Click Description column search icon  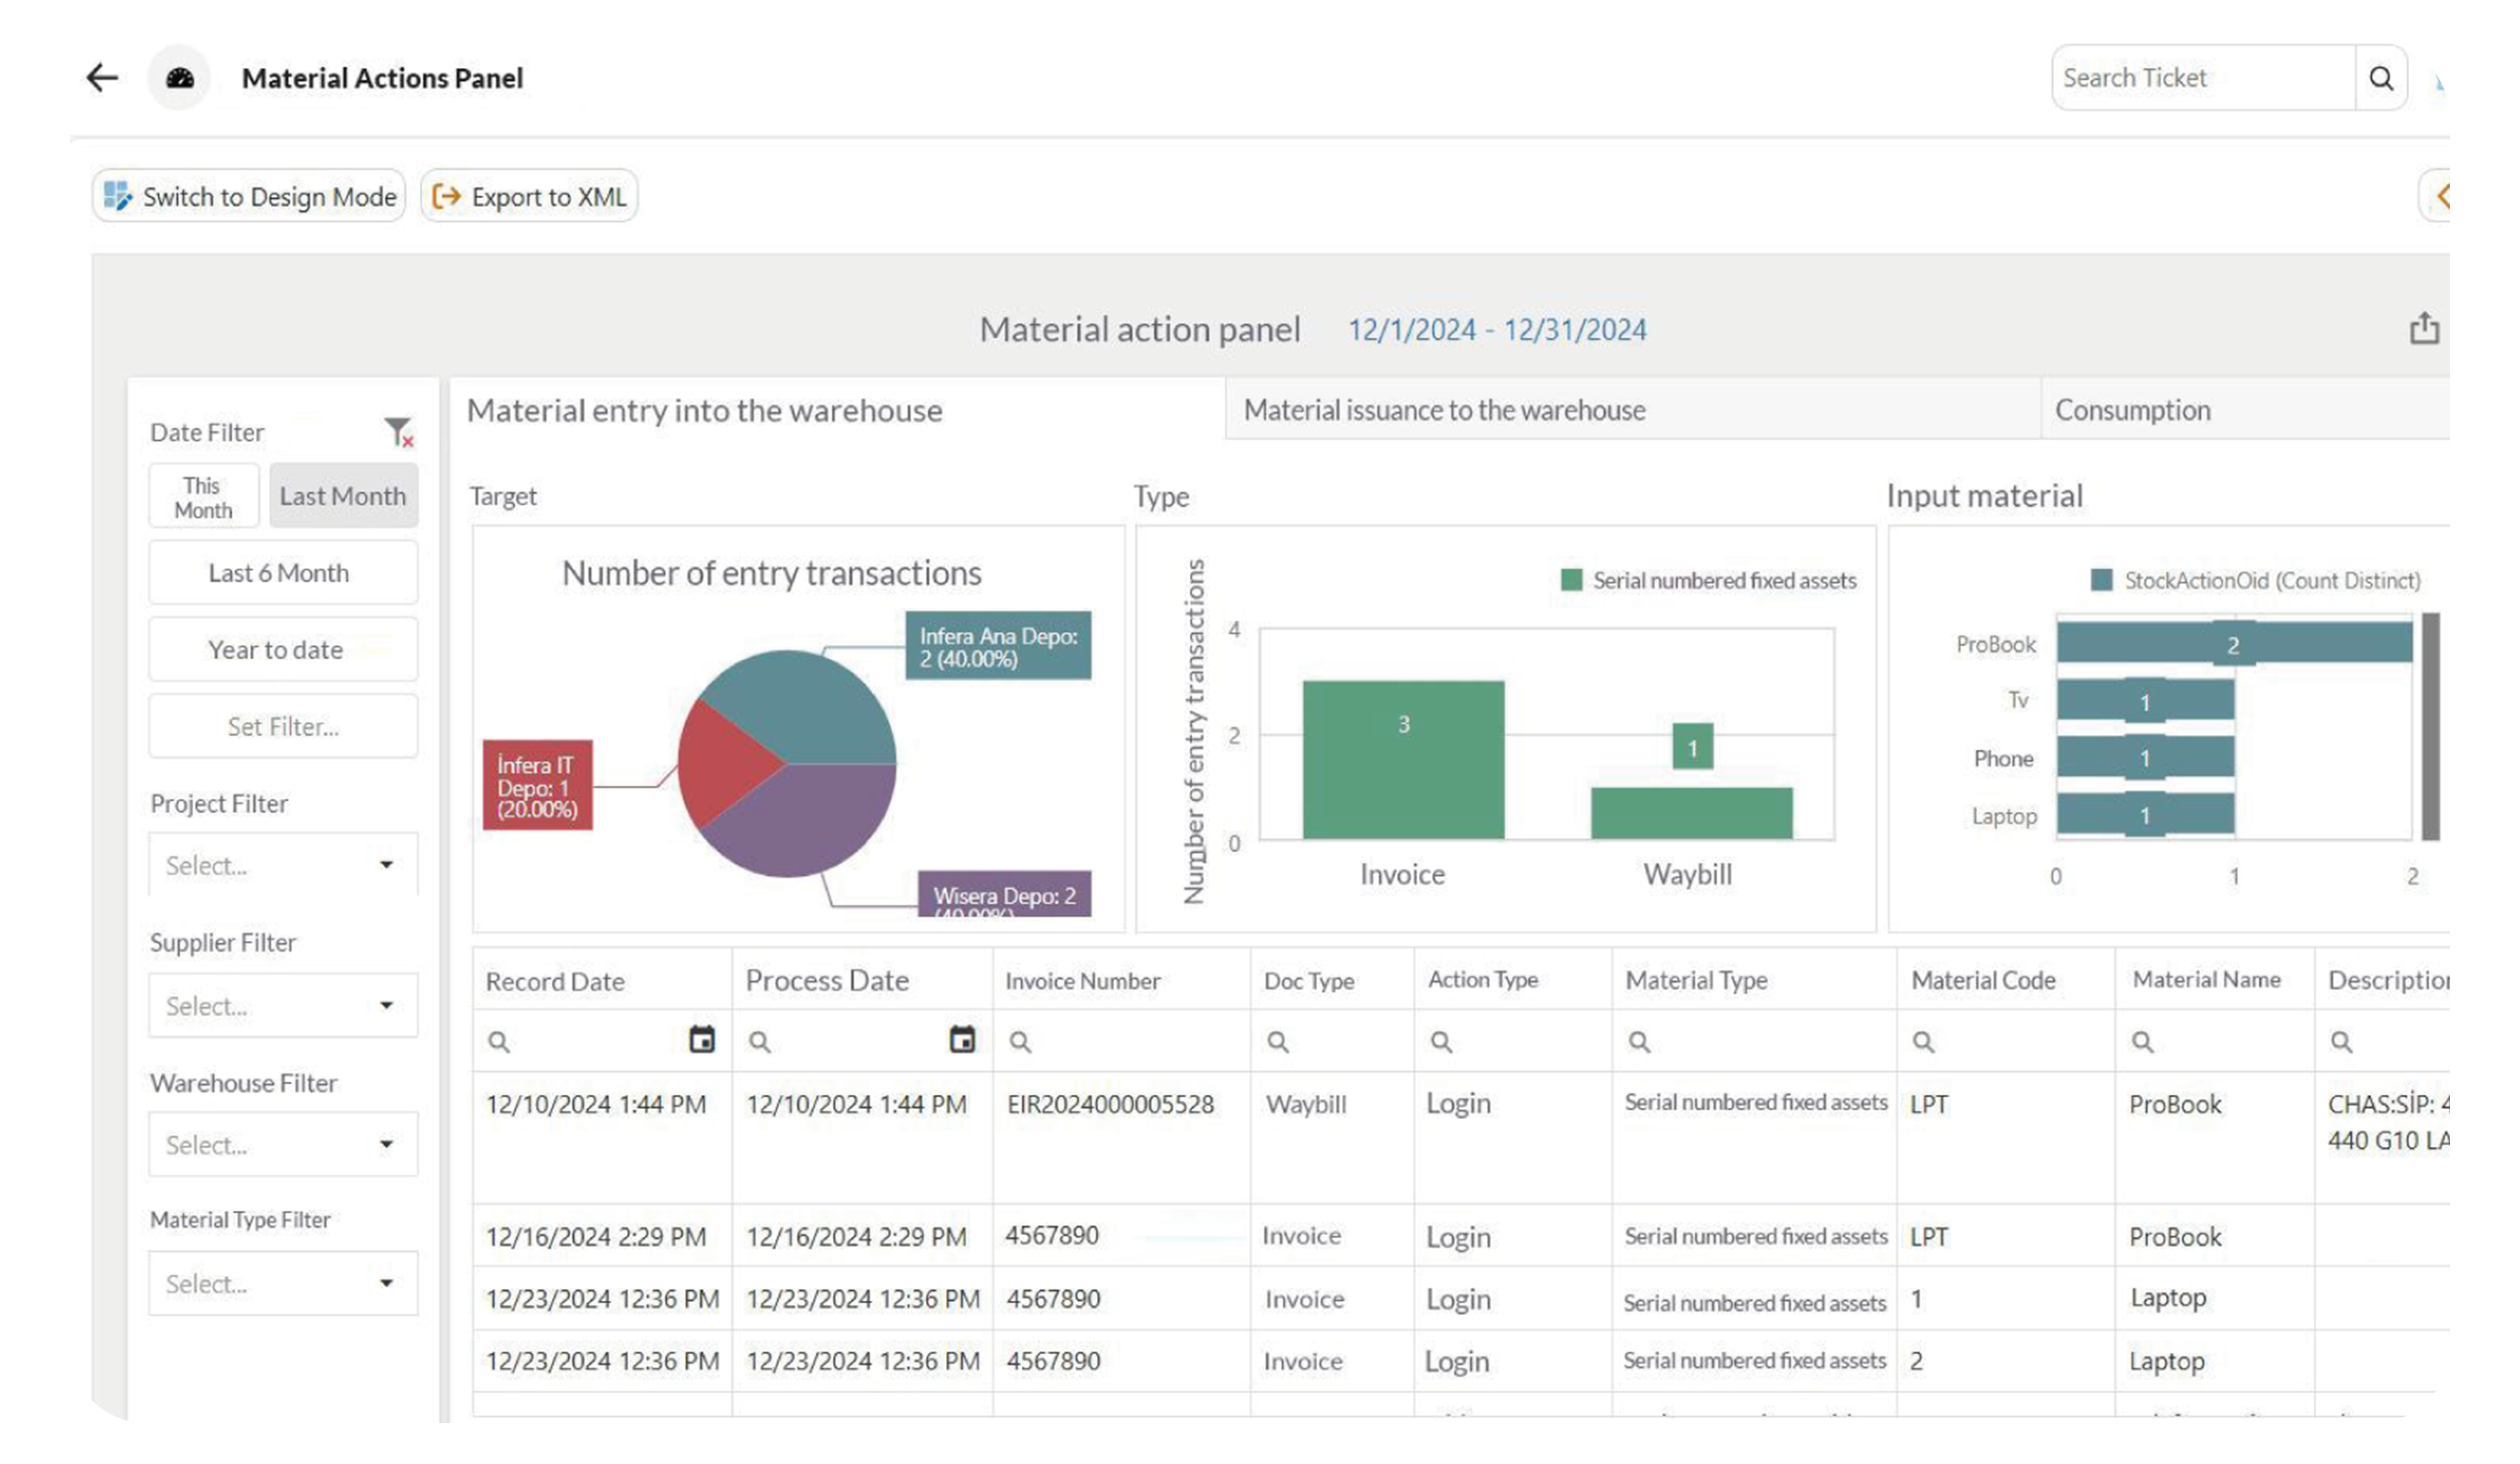(x=2341, y=1042)
